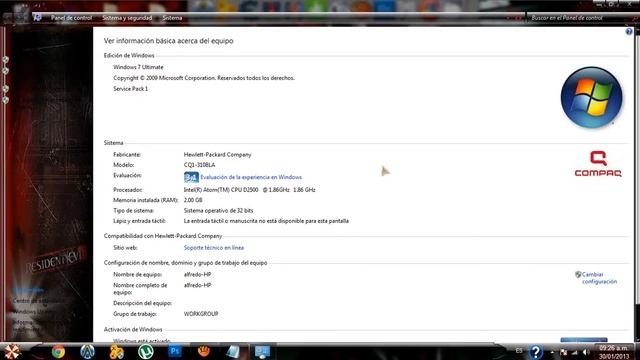Select the WORKGROUP value
This screenshot has height=360, width=640.
click(201, 314)
